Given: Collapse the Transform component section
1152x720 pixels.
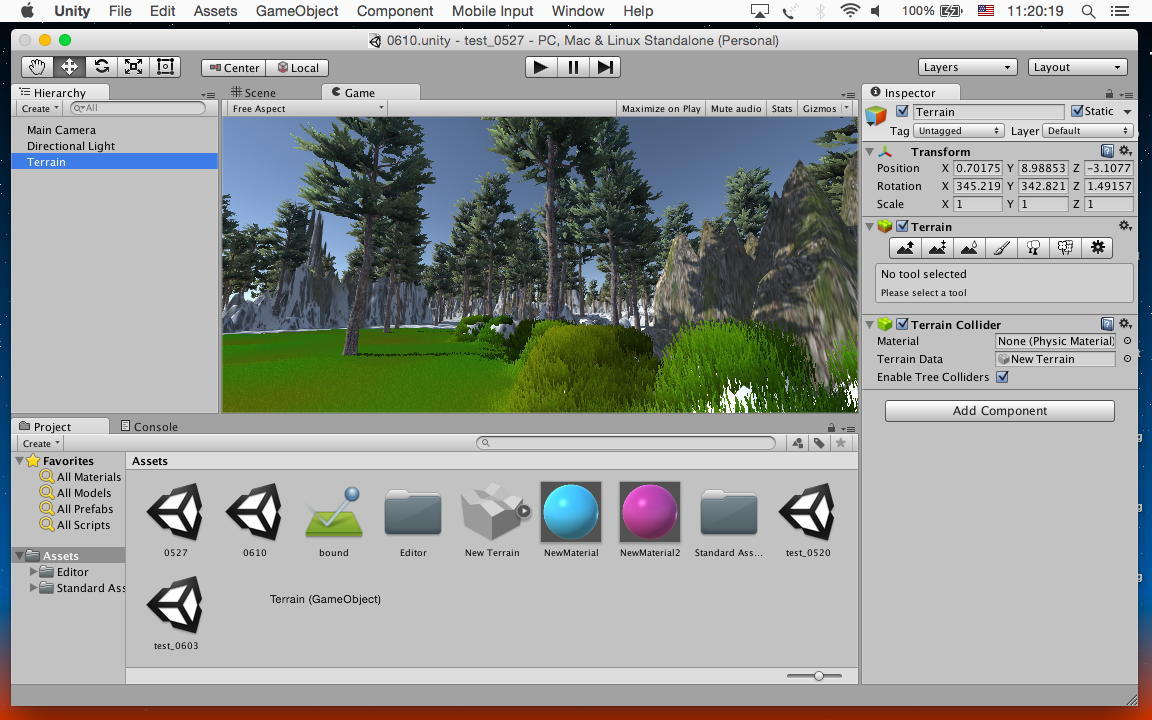Looking at the screenshot, I should click(x=870, y=152).
